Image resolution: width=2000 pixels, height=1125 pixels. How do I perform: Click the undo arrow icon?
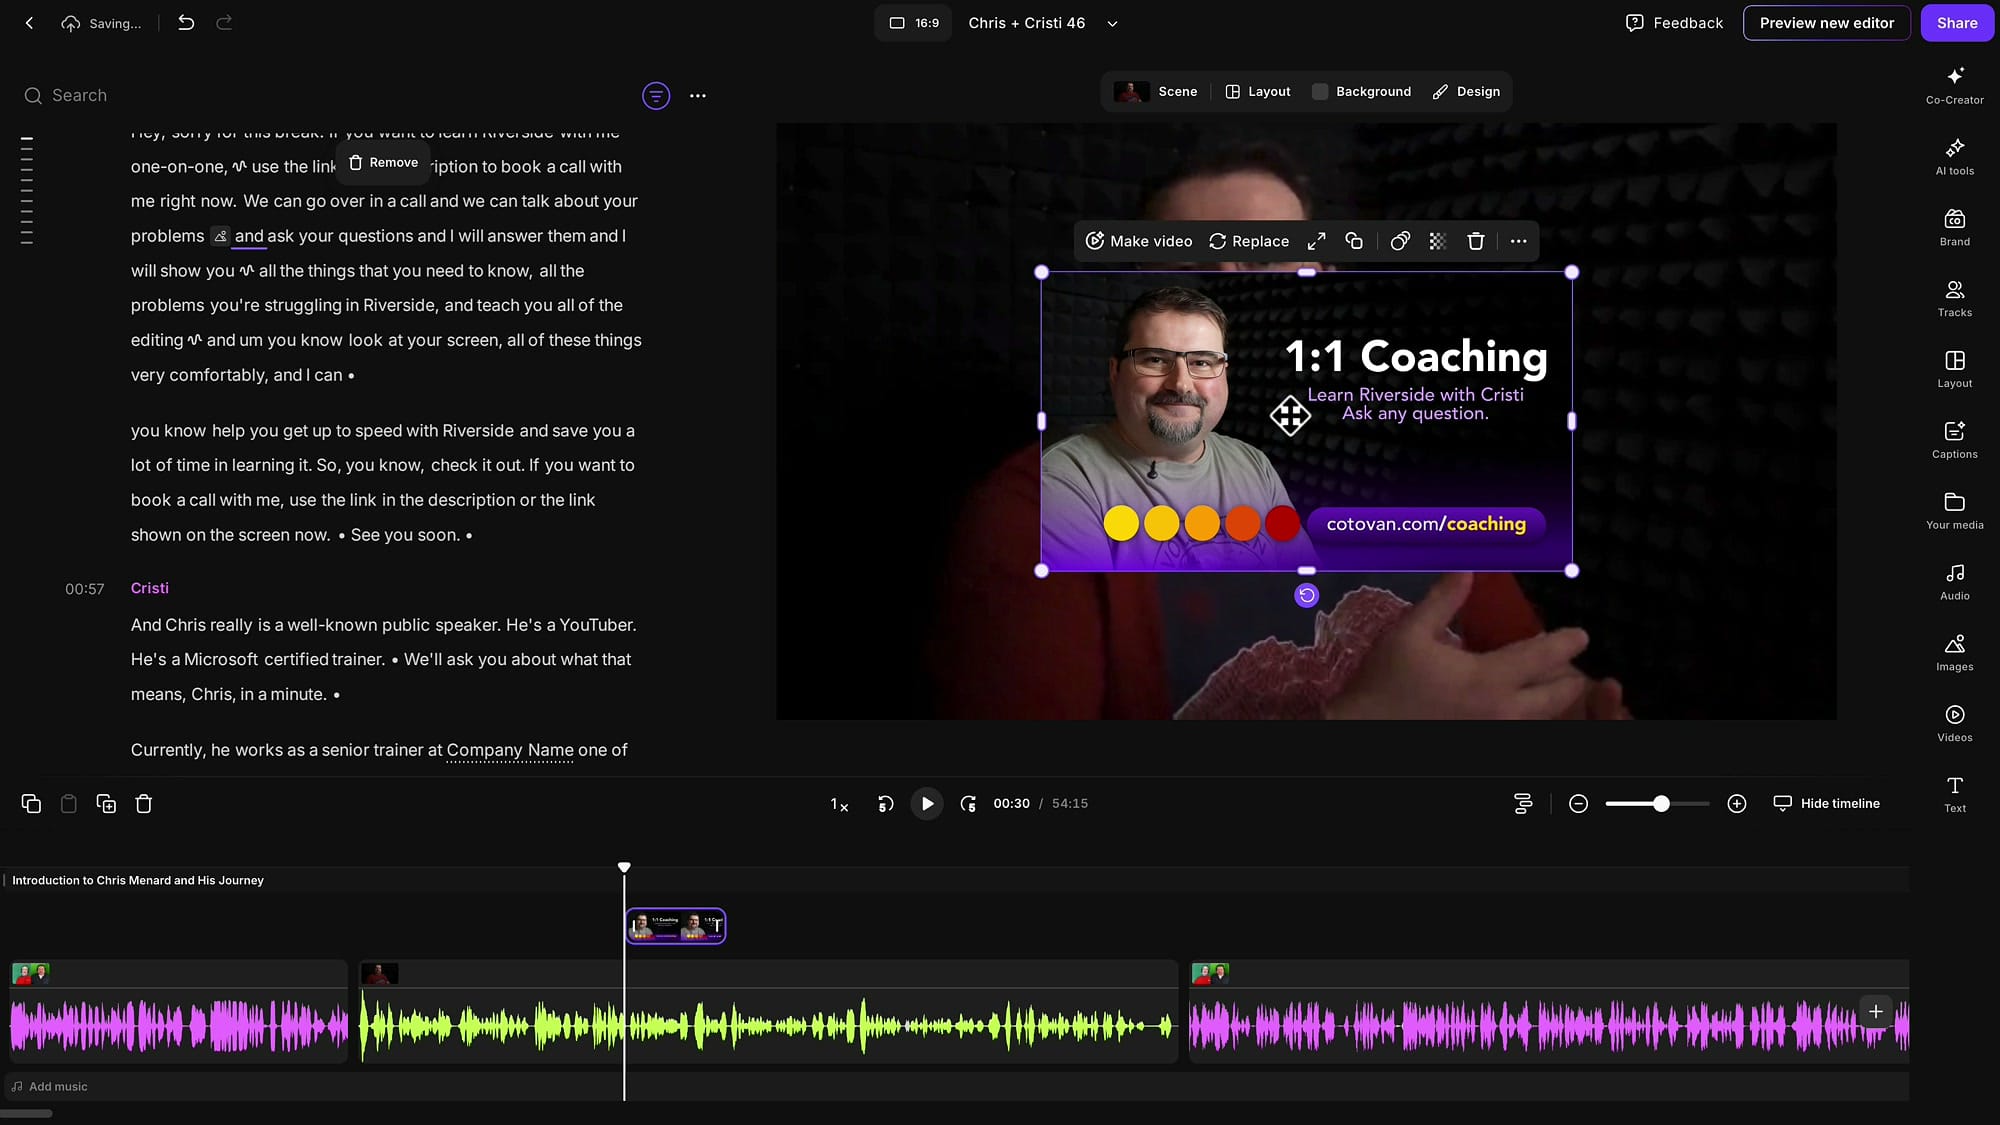pos(186,23)
